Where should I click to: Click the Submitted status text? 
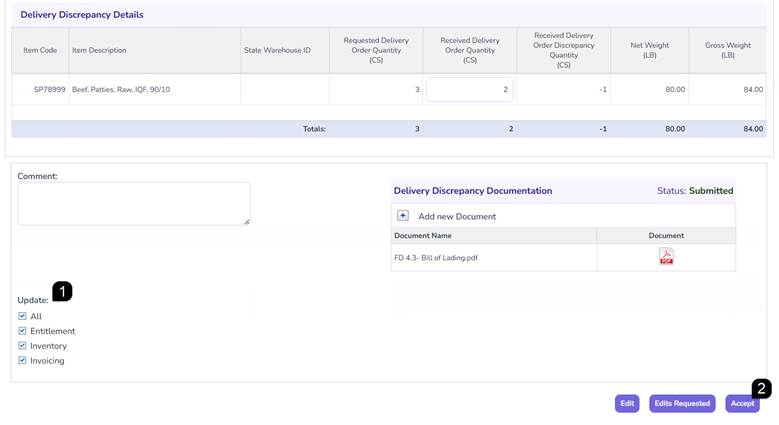711,191
